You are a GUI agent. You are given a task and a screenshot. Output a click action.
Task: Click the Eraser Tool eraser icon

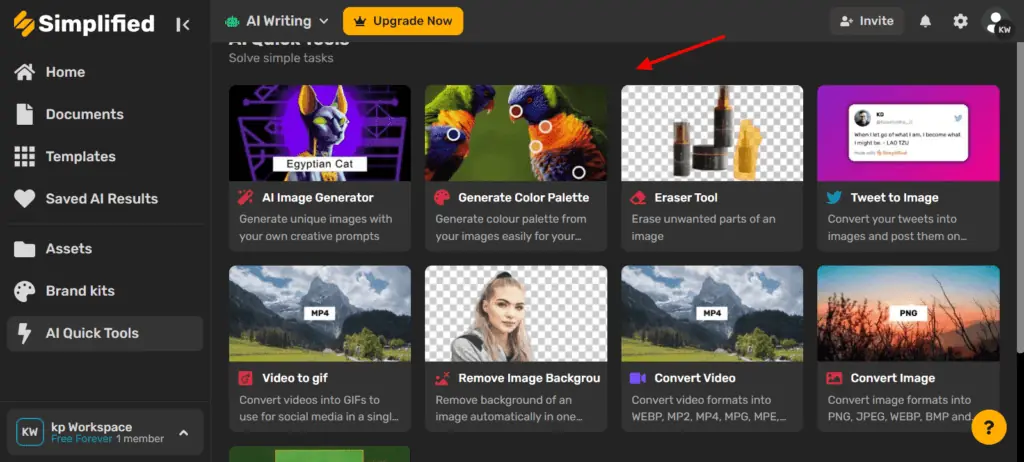(638, 197)
